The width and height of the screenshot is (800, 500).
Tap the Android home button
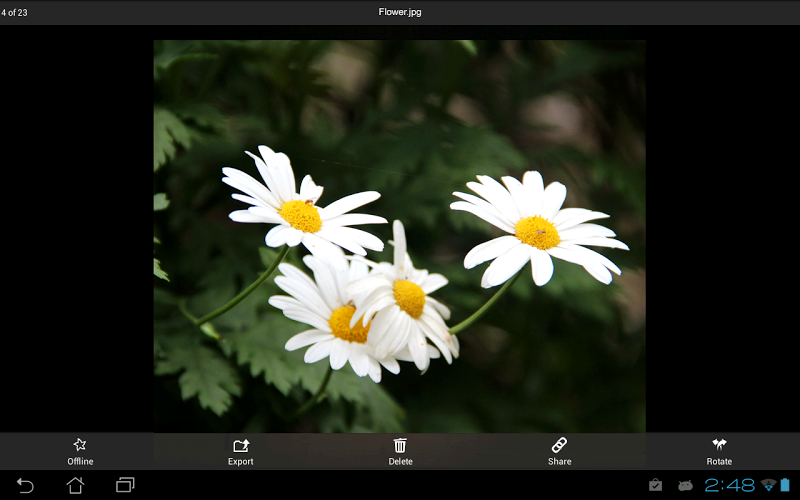coord(76,485)
